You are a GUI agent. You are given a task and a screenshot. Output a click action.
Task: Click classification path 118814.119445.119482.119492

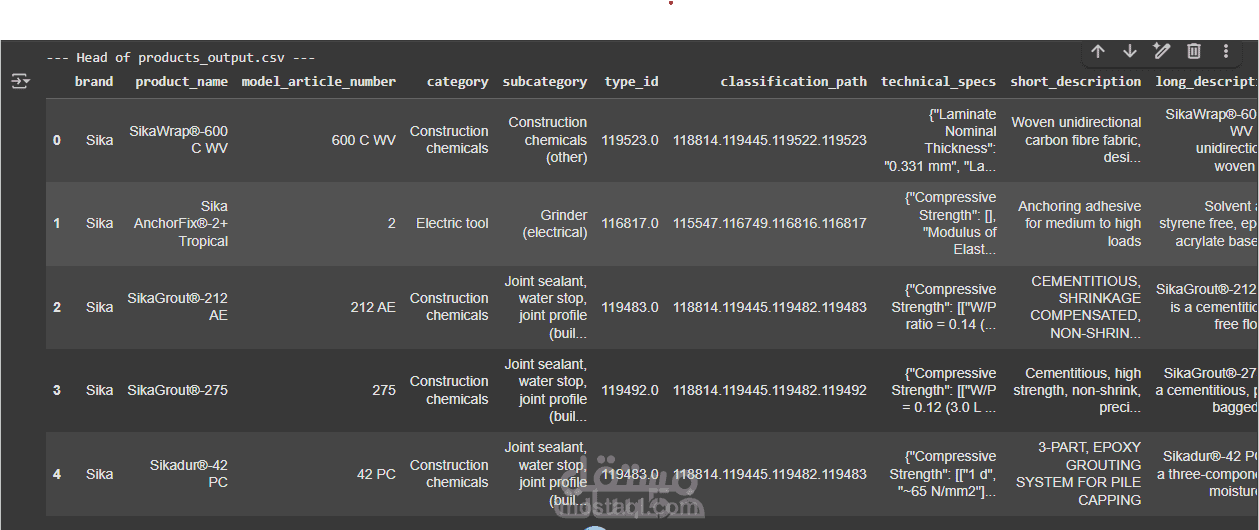[x=770, y=391]
